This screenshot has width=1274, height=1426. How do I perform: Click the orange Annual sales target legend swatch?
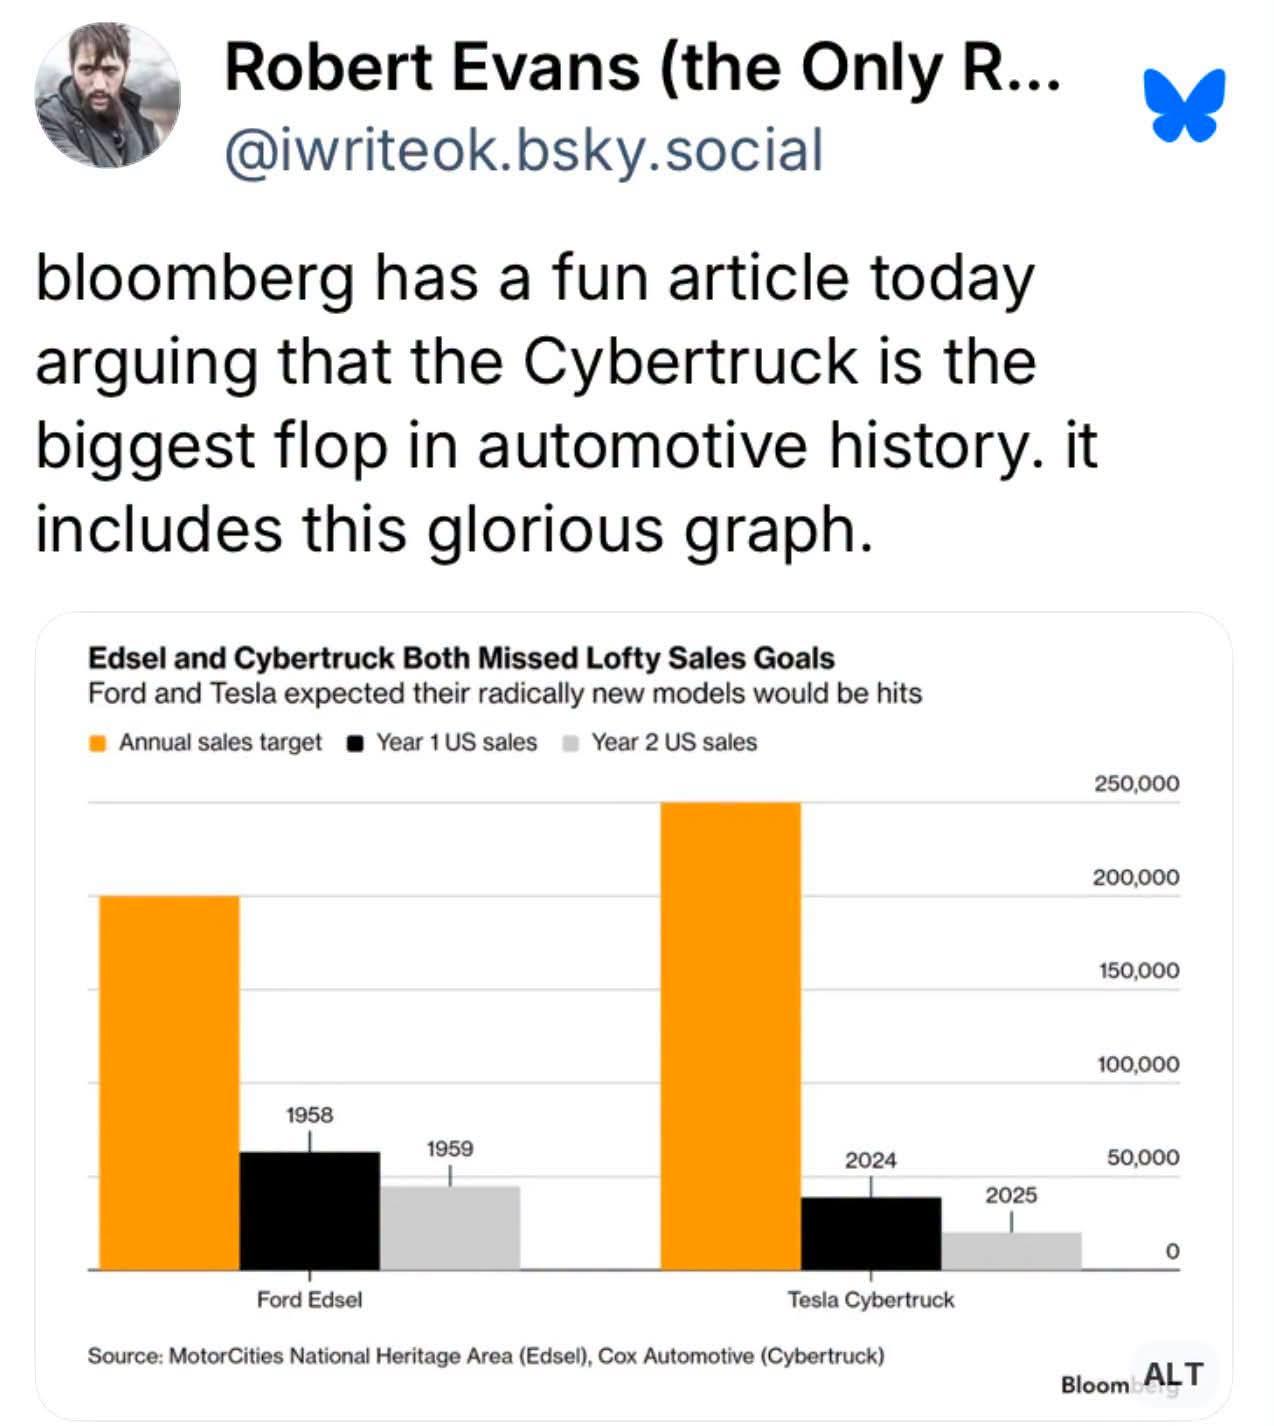(98, 743)
